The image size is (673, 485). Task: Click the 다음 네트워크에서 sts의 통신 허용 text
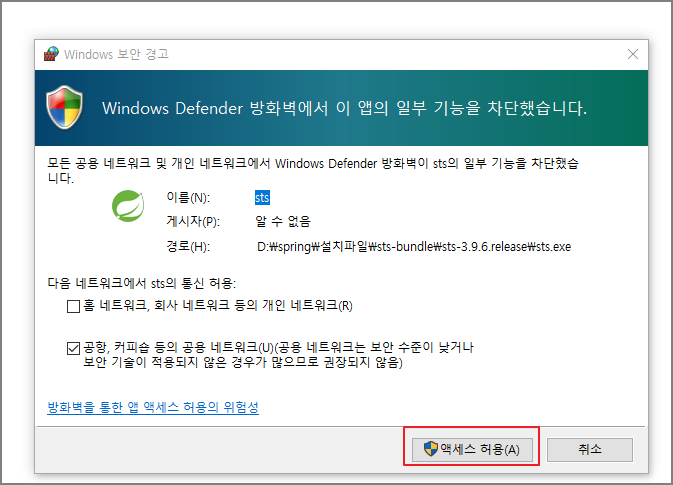click(x=142, y=283)
